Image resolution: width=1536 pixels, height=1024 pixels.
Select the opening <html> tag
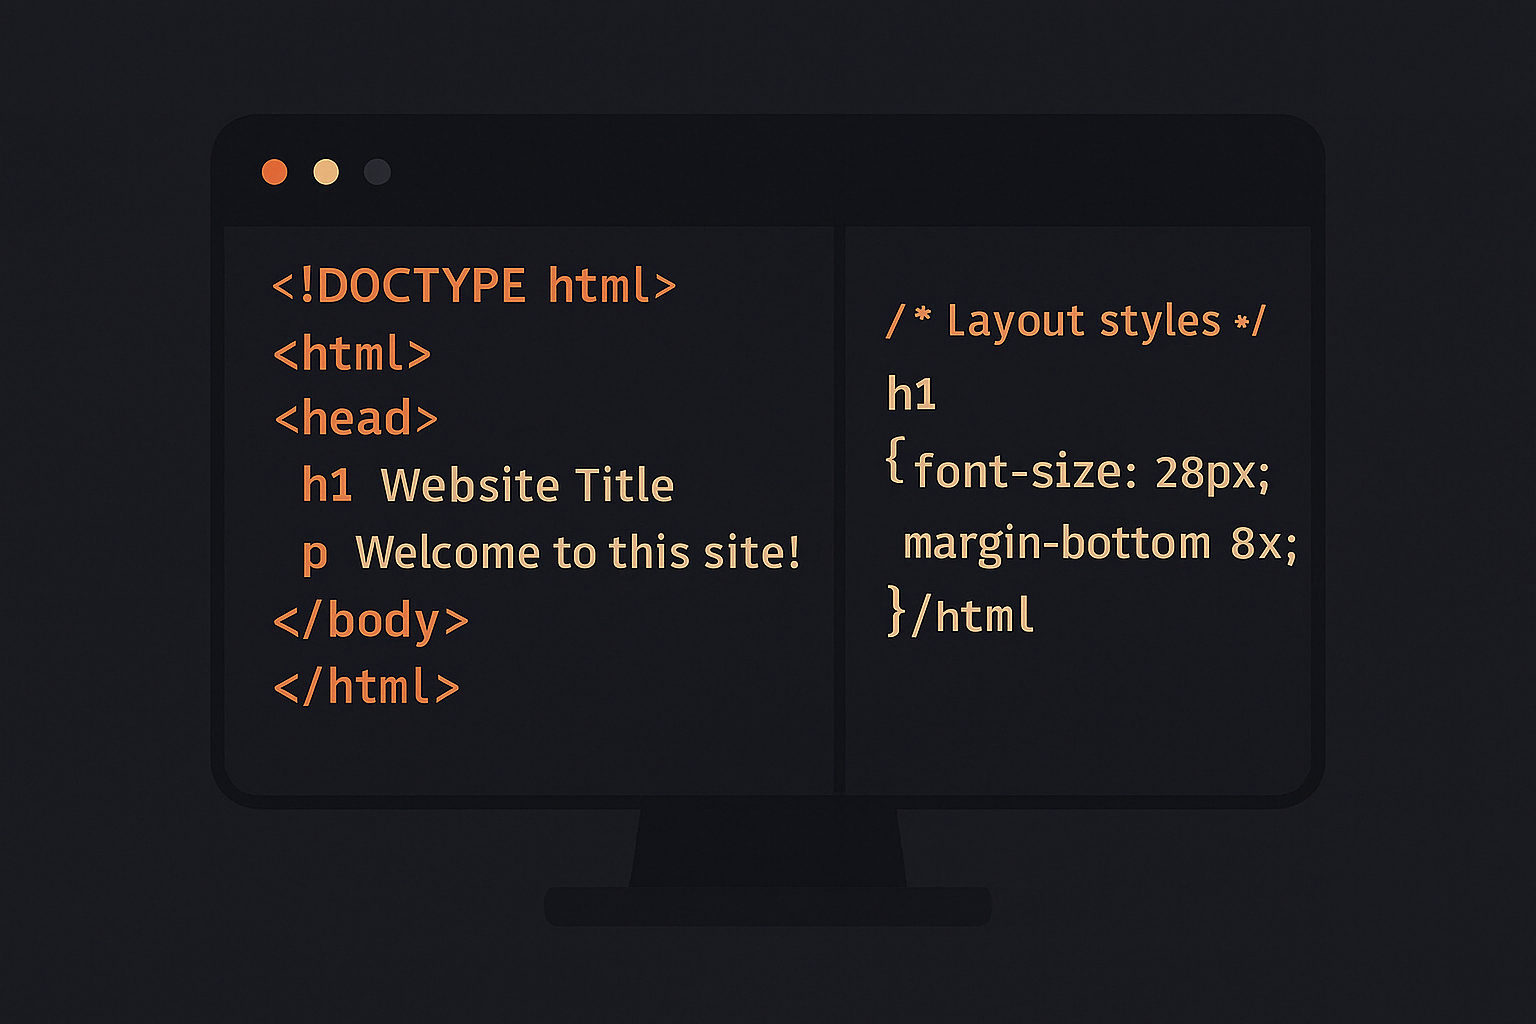(352, 355)
